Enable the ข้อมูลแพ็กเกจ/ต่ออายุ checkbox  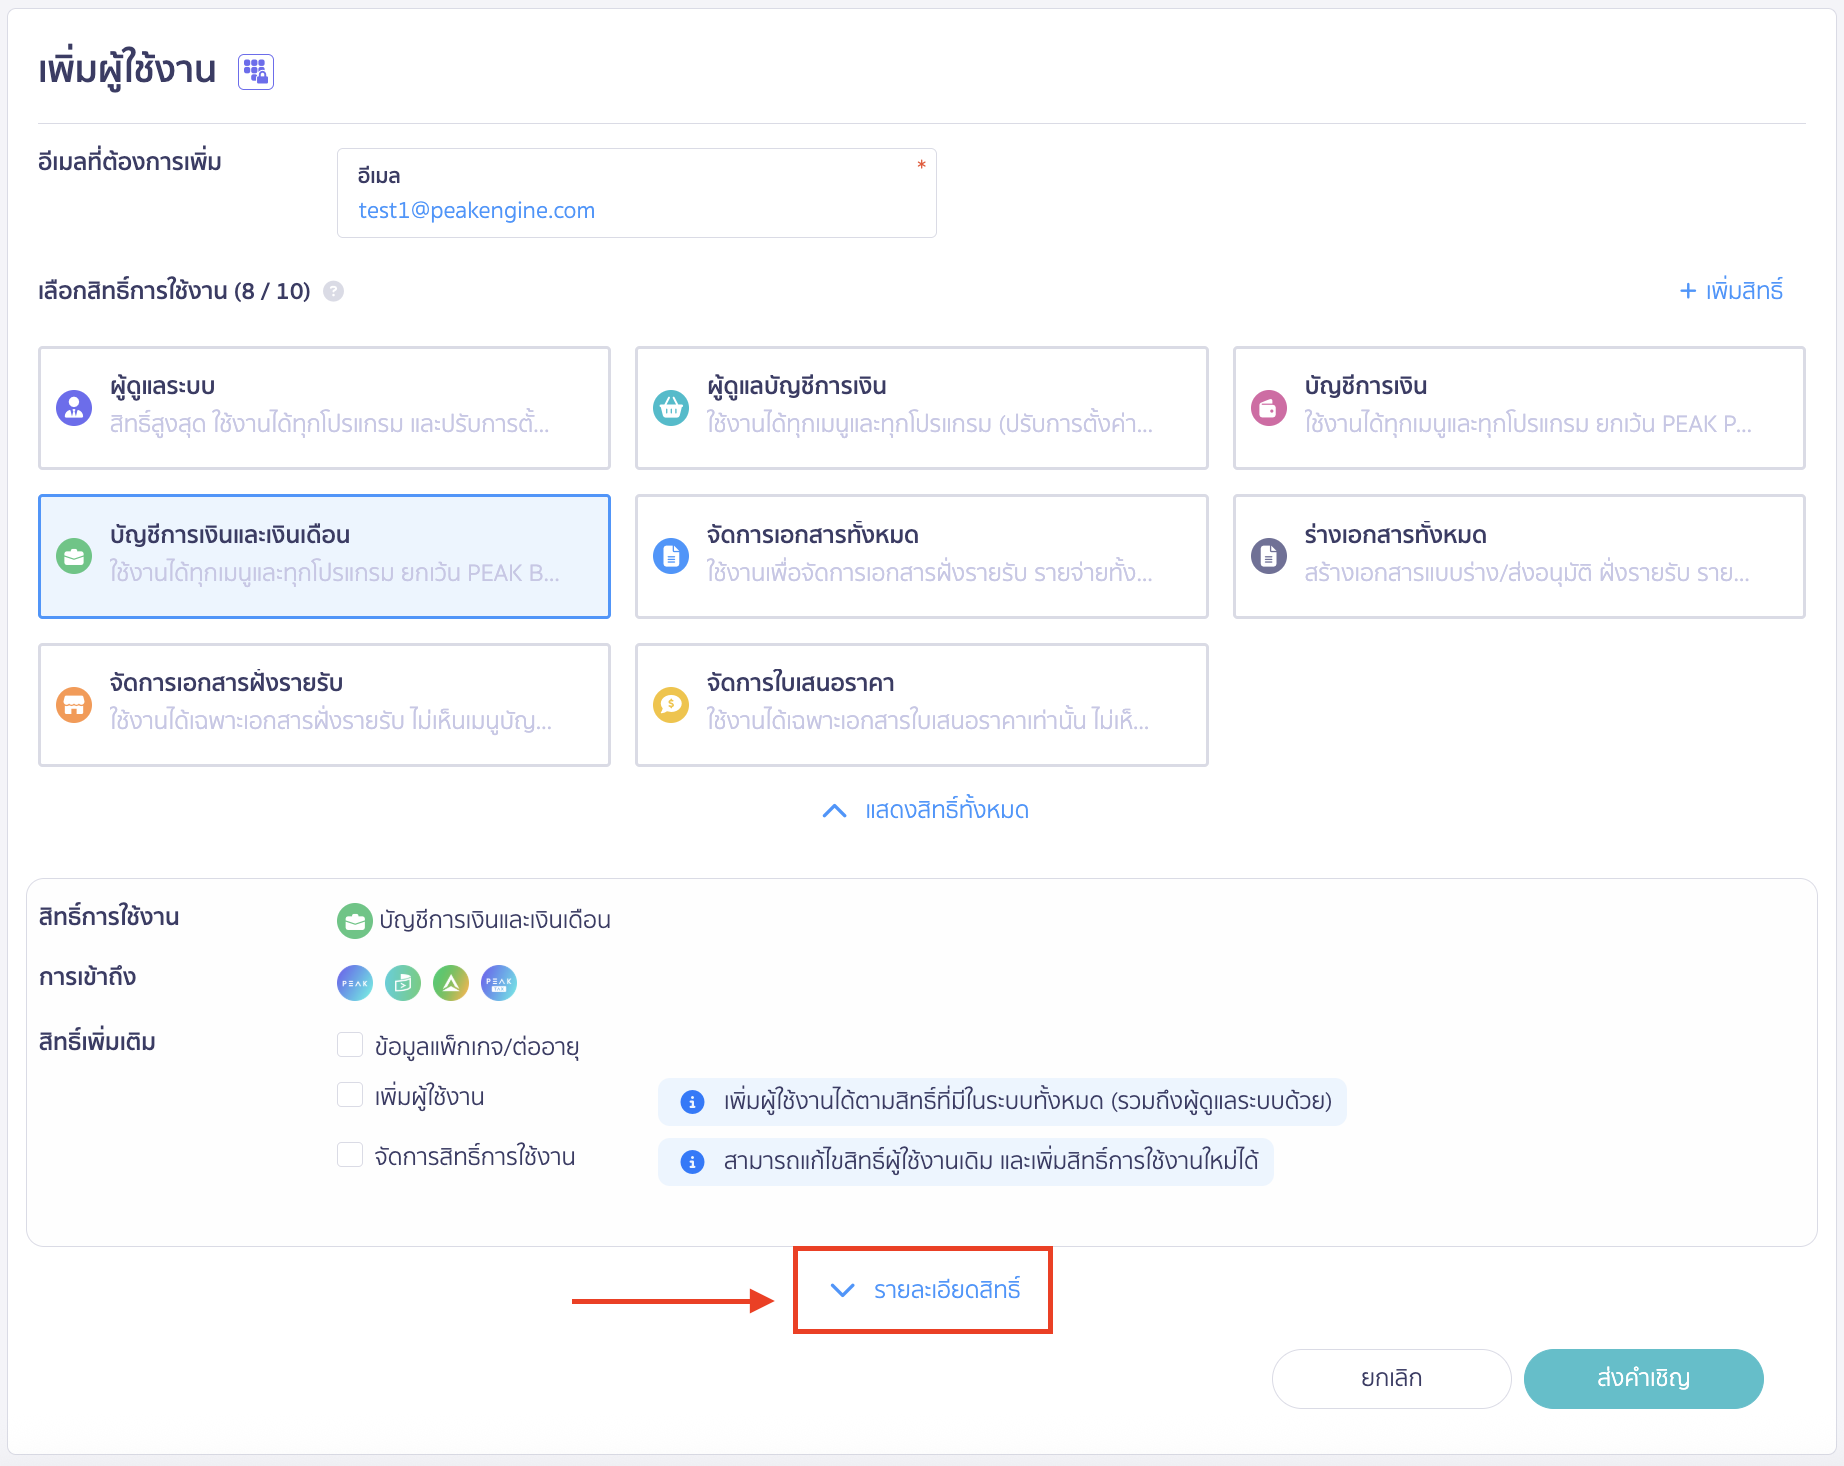[x=350, y=1044]
